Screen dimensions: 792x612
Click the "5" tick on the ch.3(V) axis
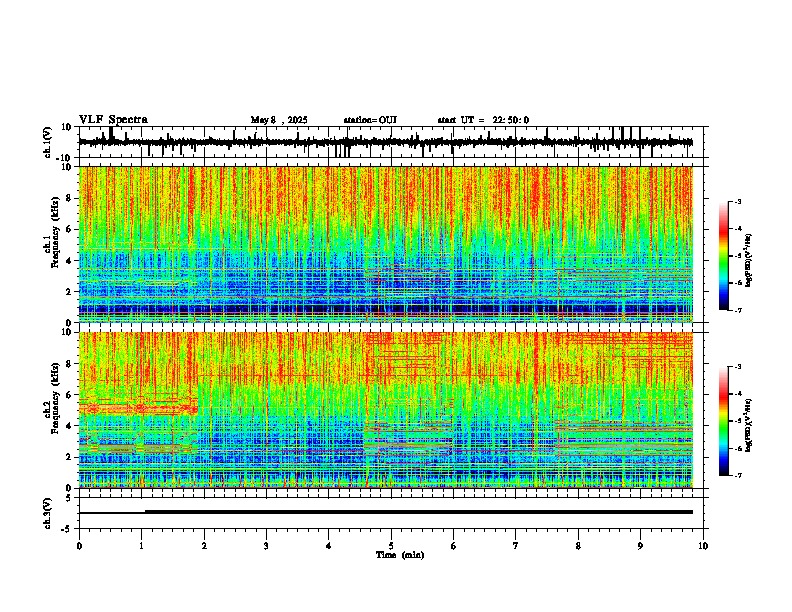click(70, 498)
